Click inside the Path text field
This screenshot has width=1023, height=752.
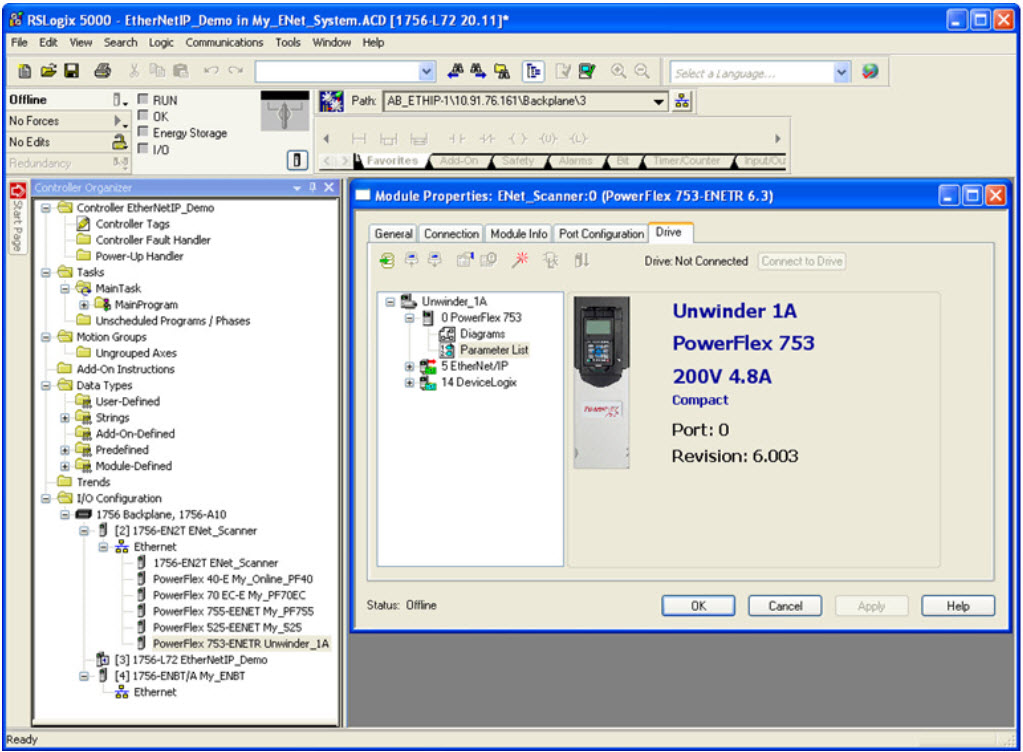point(517,101)
